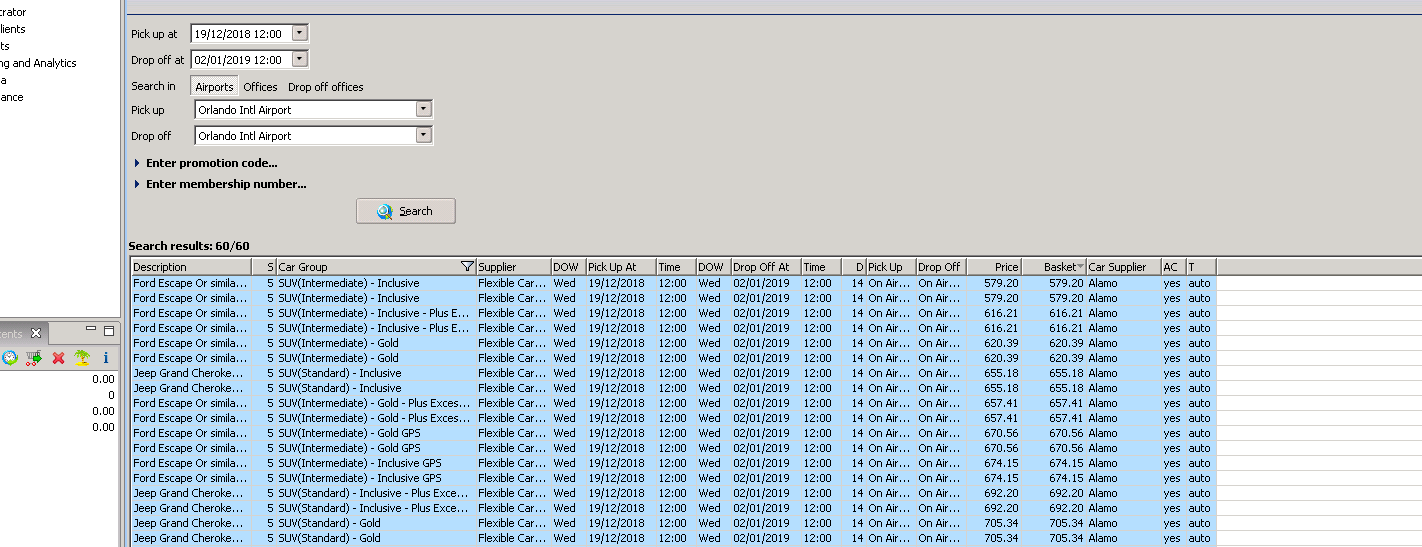Viewport: 1422px width, 547px height.
Task: Click the filter funnel icon on Car Group header
Action: click(467, 267)
